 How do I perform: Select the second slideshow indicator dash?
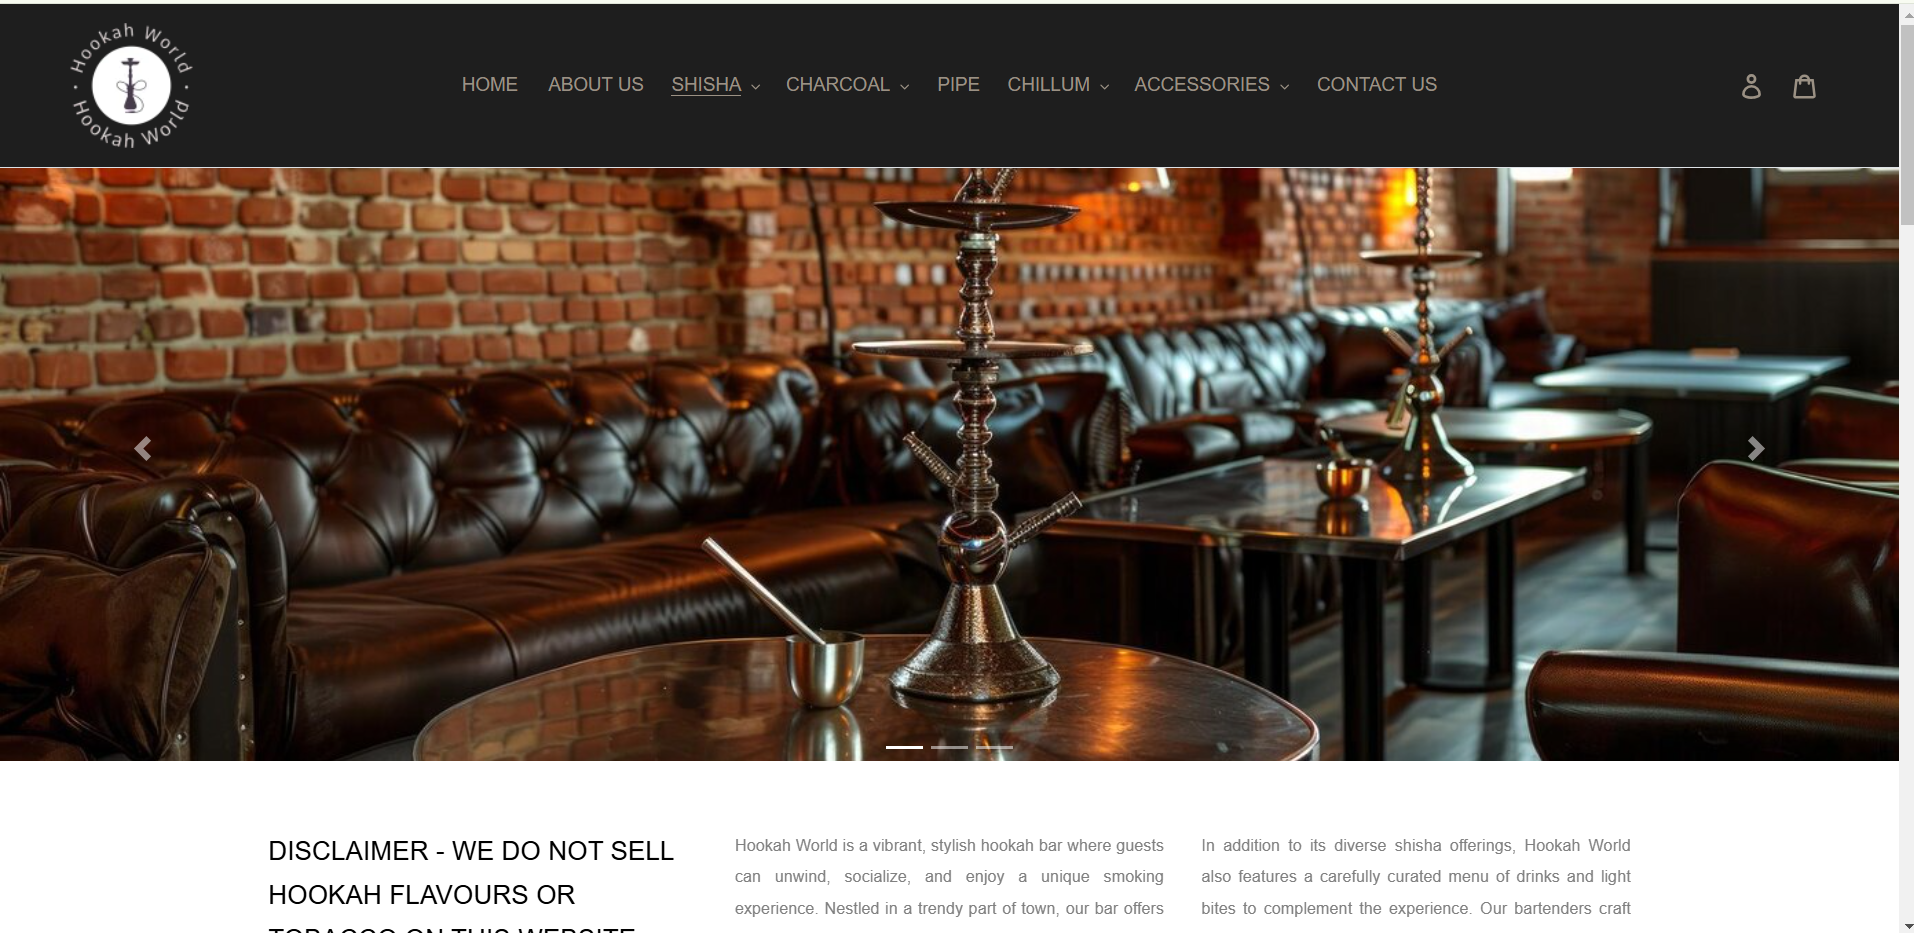click(x=949, y=747)
